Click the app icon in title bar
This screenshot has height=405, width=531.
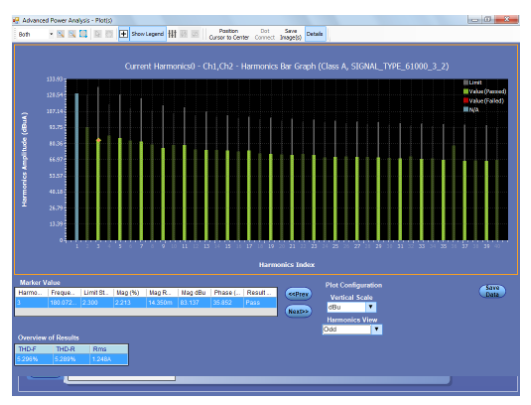(x=16, y=20)
